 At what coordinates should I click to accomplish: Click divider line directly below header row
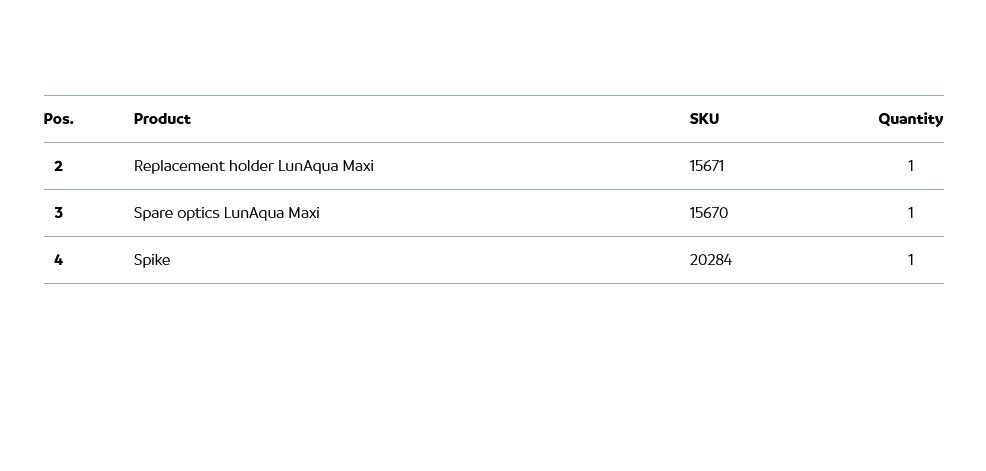point(493,142)
